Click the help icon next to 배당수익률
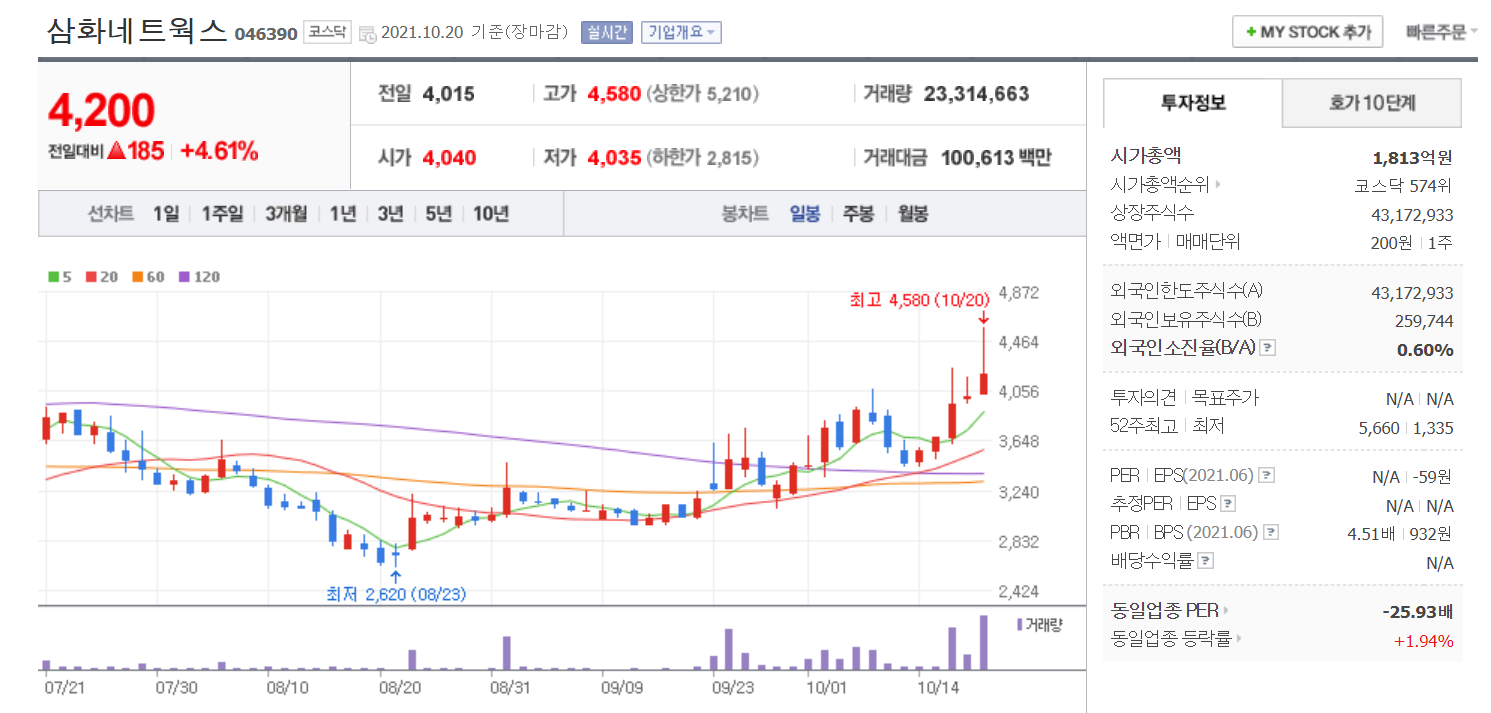Image resolution: width=1491 pixels, height=713 pixels. [1204, 561]
